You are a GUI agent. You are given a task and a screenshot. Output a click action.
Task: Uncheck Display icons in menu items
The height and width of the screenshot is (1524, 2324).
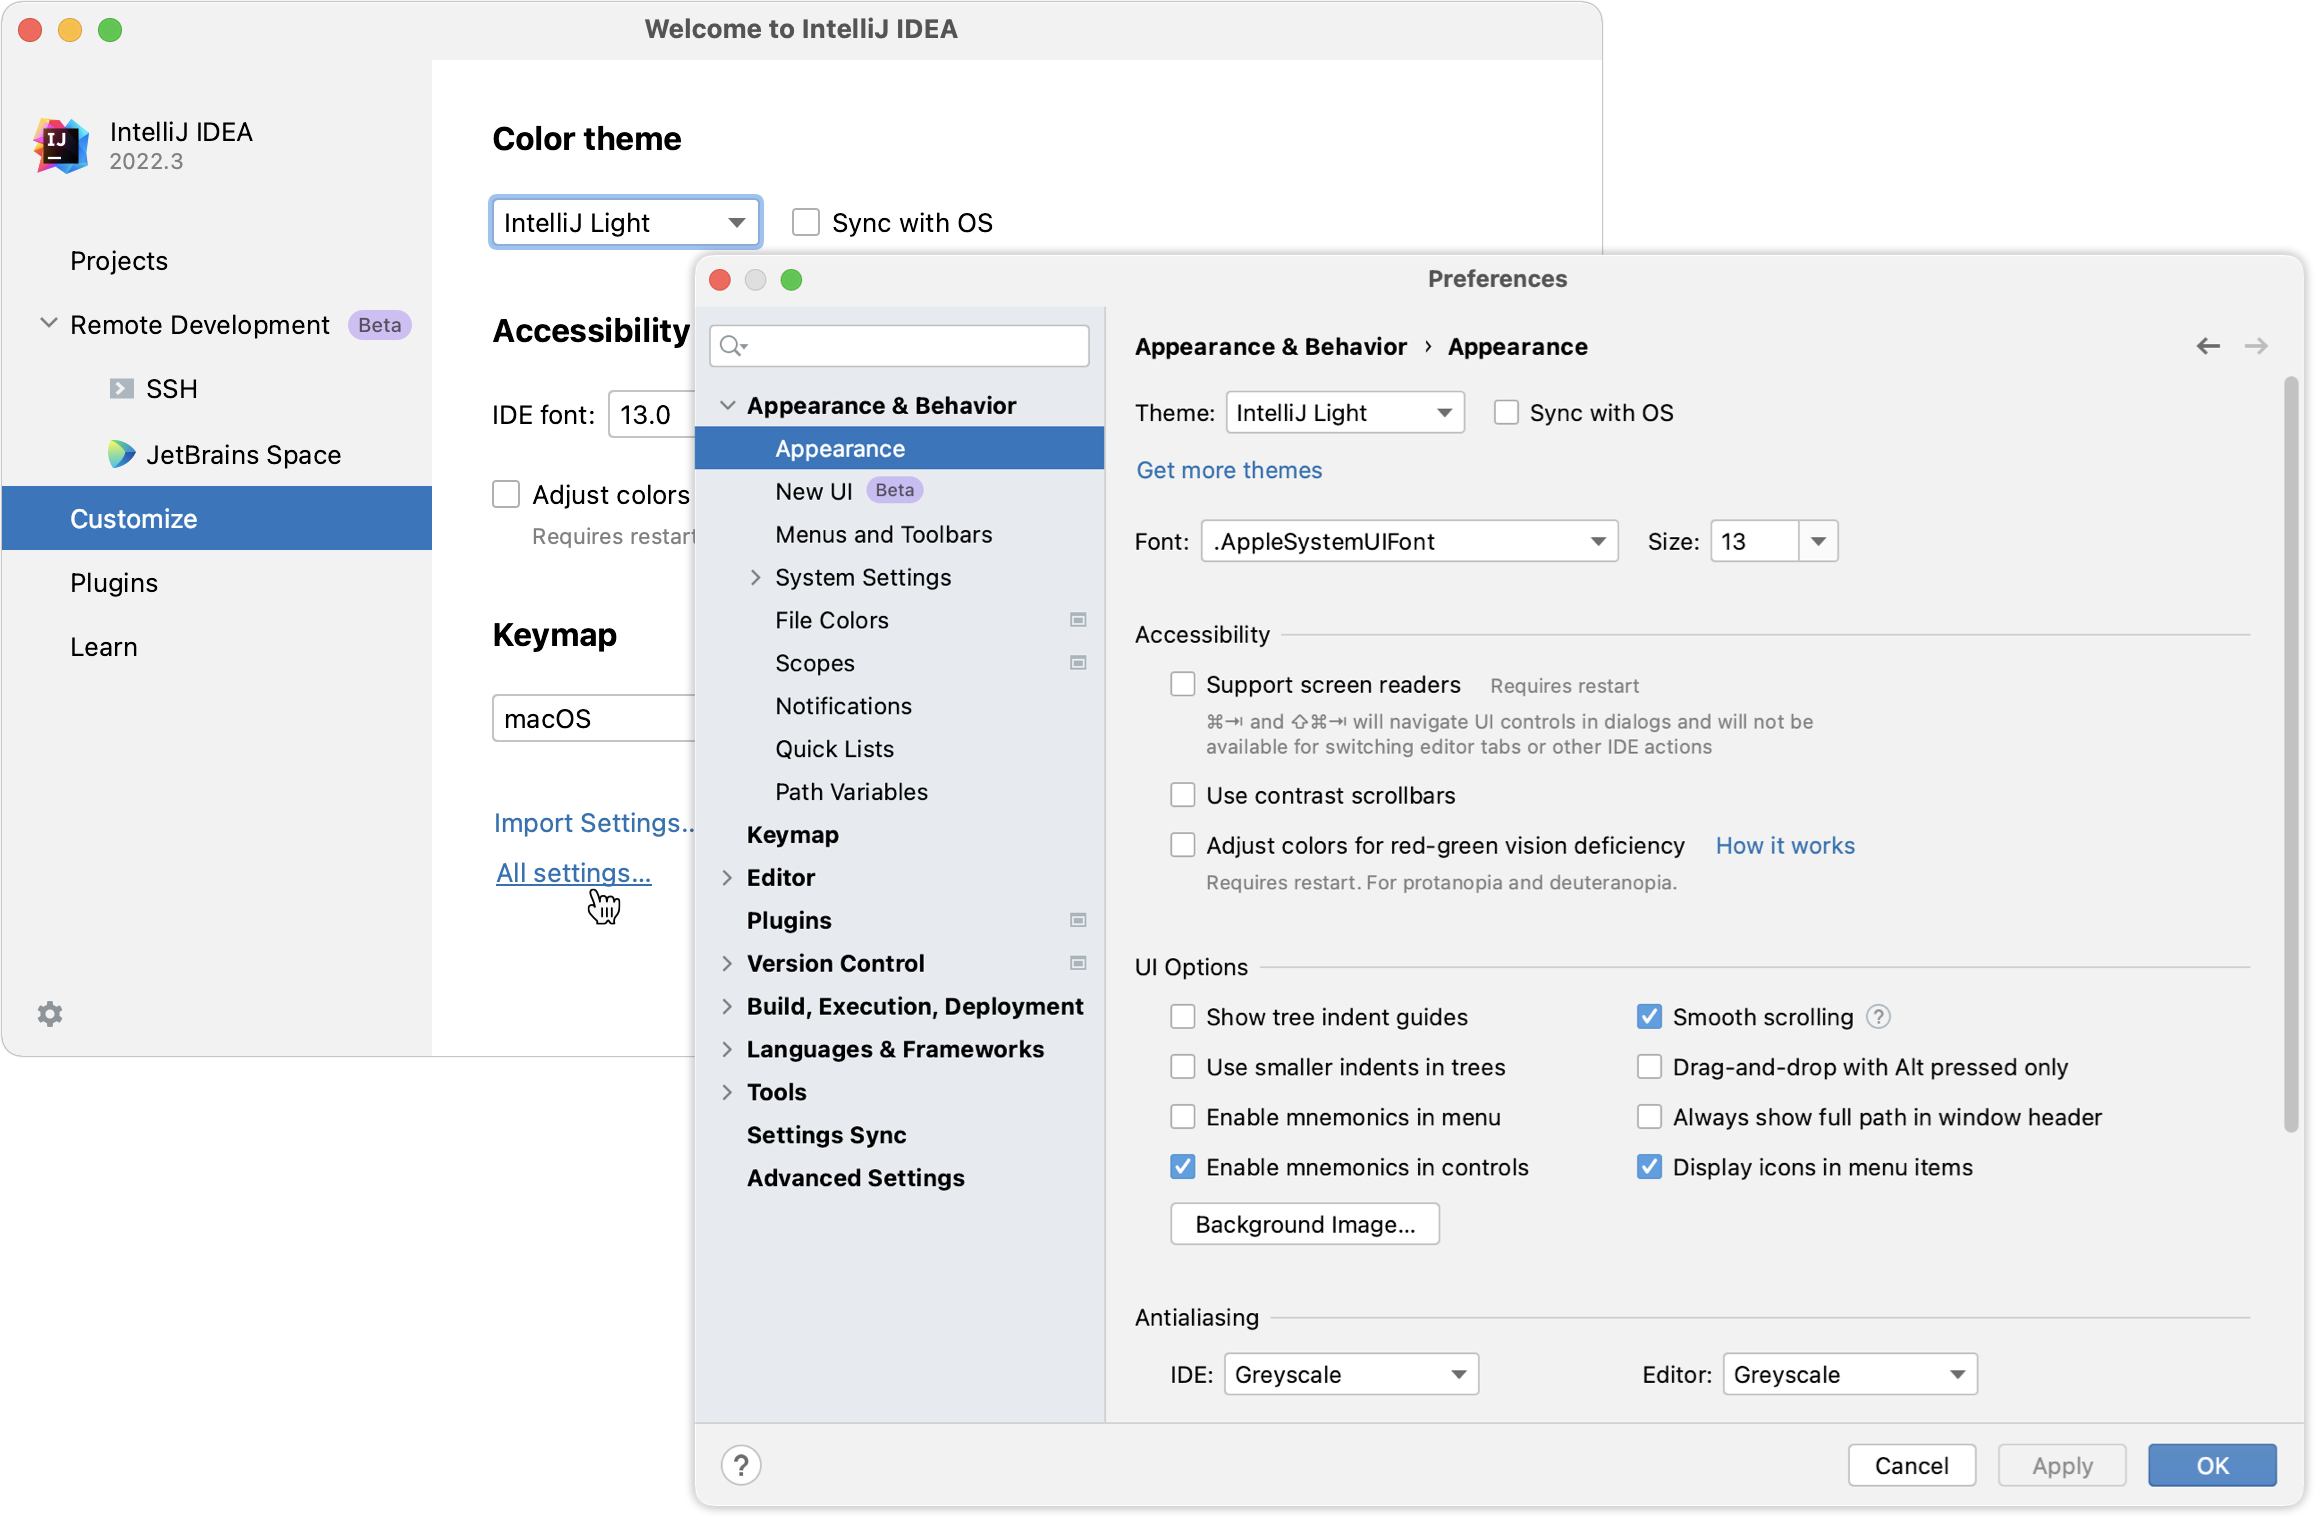[1649, 1167]
